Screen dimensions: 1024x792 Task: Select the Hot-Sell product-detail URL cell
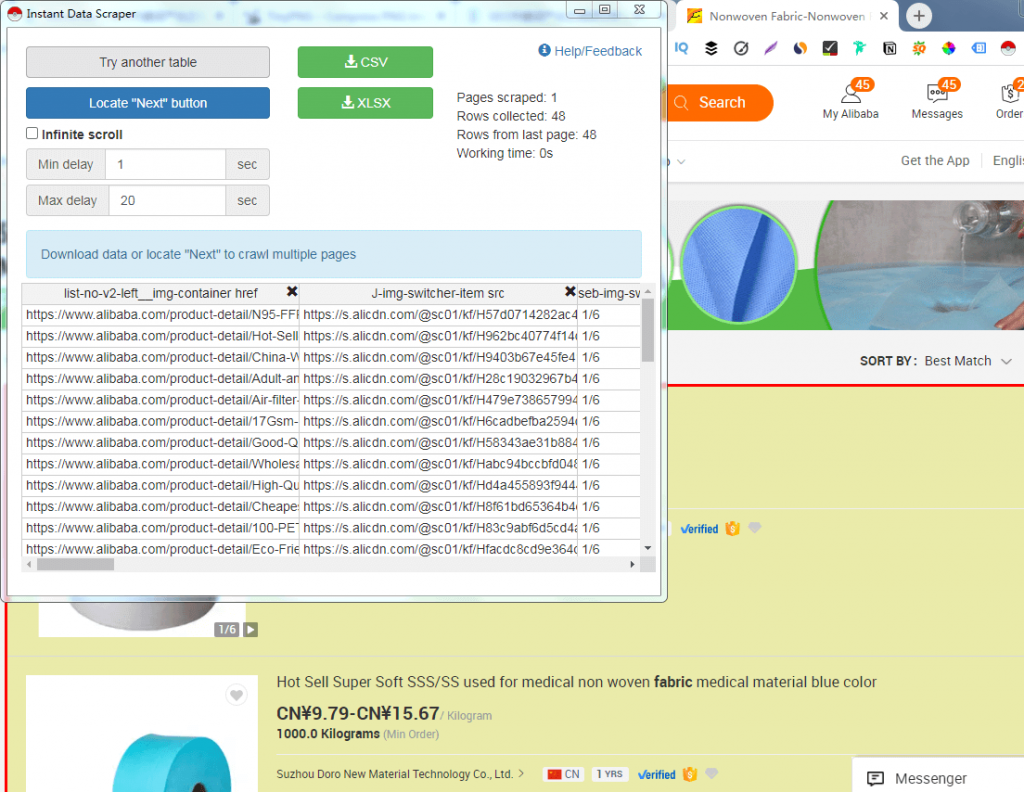click(x=161, y=336)
